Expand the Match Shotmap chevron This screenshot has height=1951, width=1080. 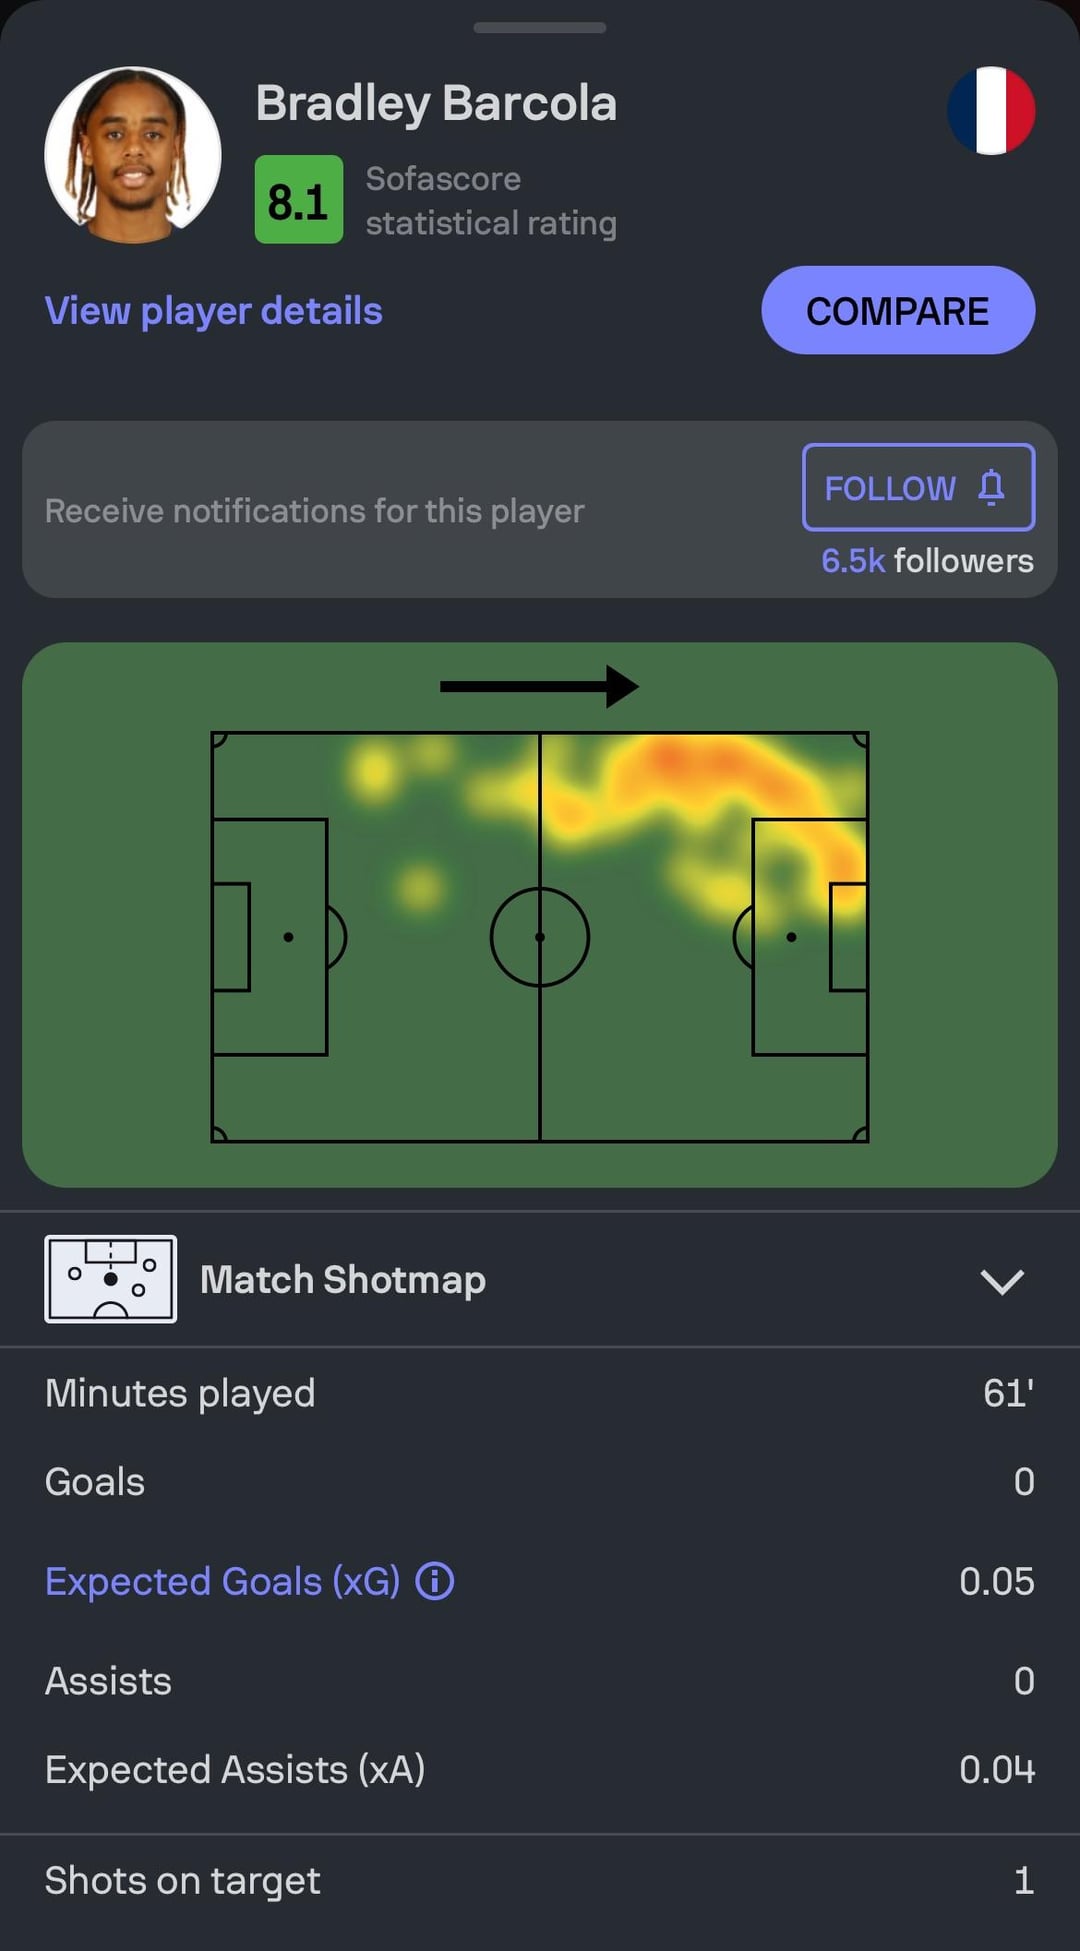[1001, 1281]
